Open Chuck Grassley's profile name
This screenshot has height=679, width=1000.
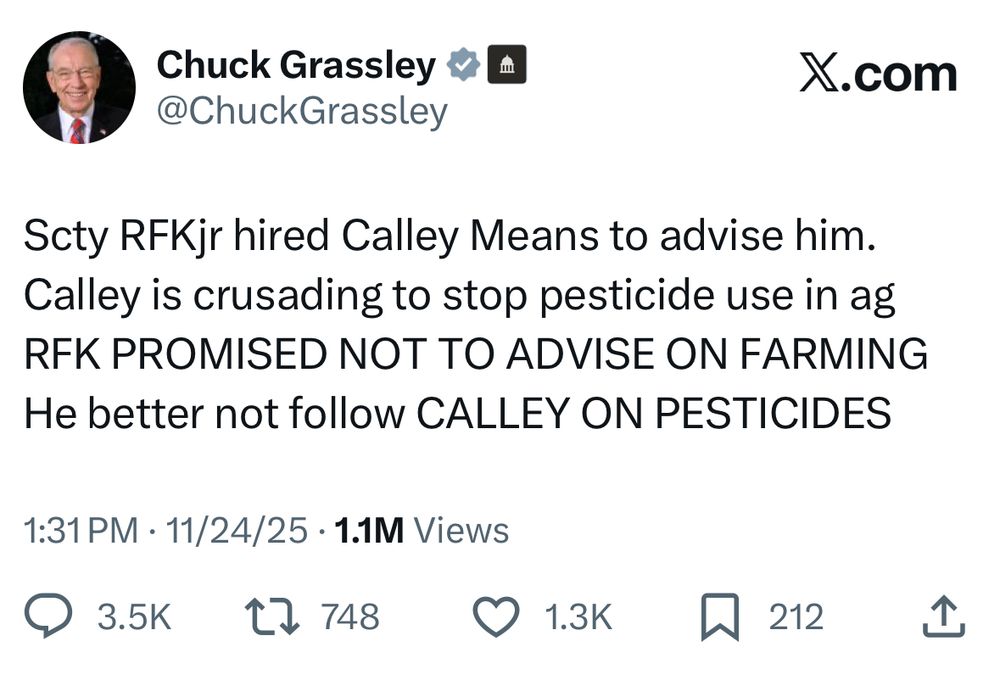click(x=300, y=64)
